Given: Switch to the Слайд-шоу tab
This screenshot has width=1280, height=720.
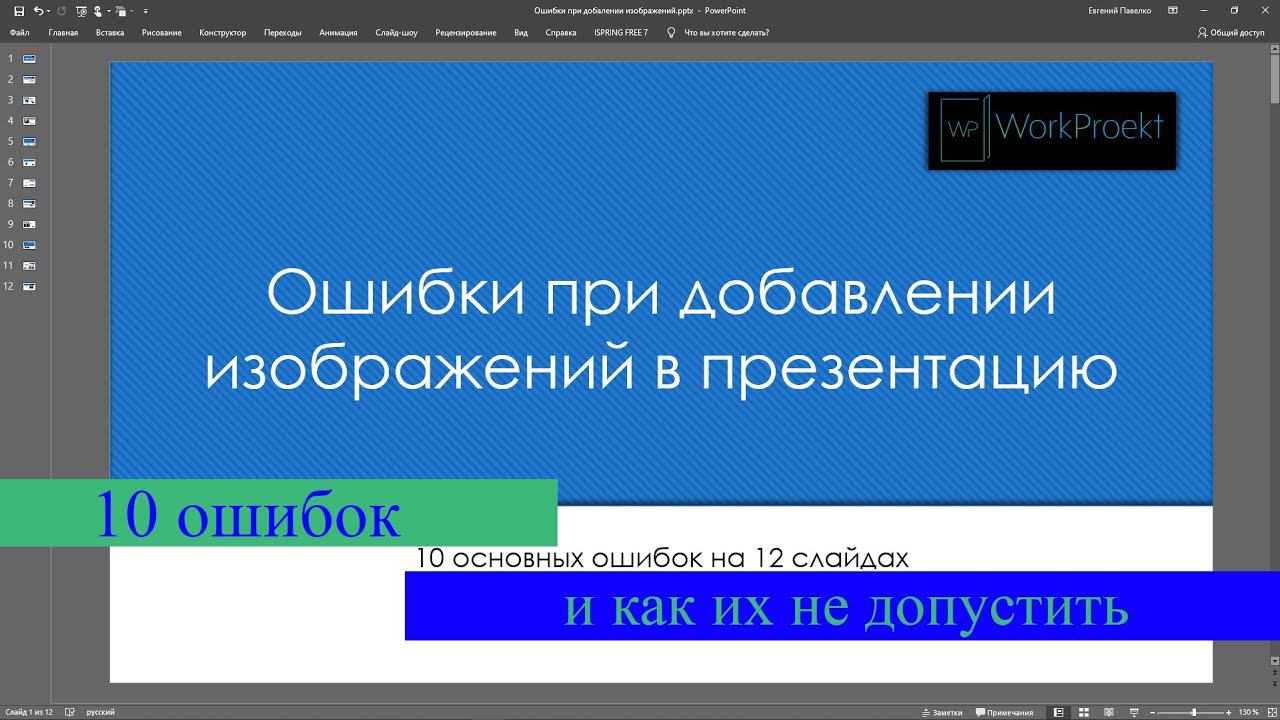Looking at the screenshot, I should tap(397, 32).
